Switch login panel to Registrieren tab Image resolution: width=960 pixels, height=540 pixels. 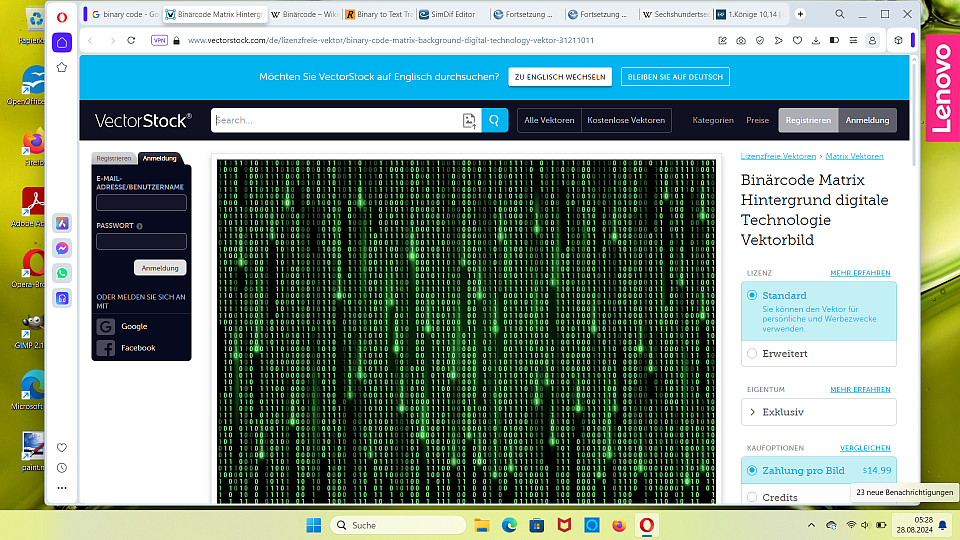click(113, 158)
